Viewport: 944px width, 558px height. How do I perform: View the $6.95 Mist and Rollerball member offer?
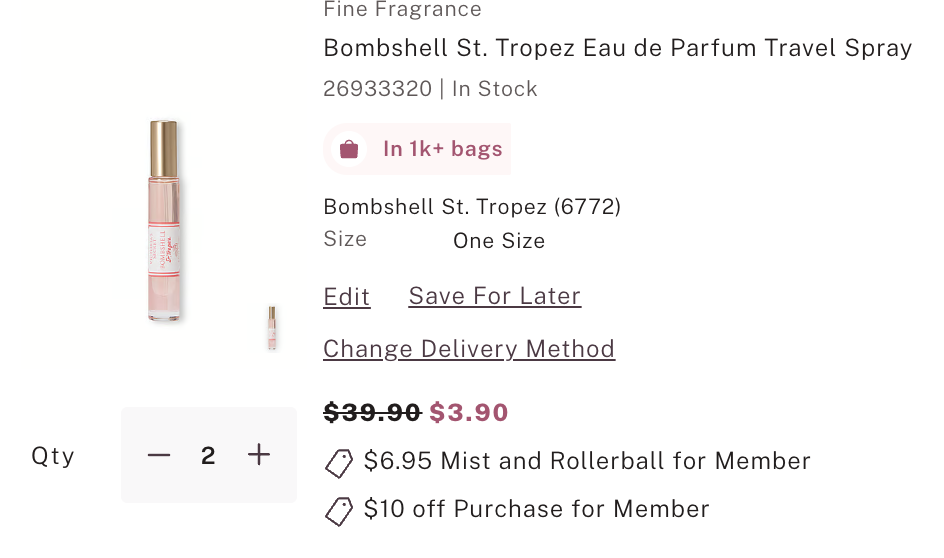pyautogui.click(x=587, y=461)
